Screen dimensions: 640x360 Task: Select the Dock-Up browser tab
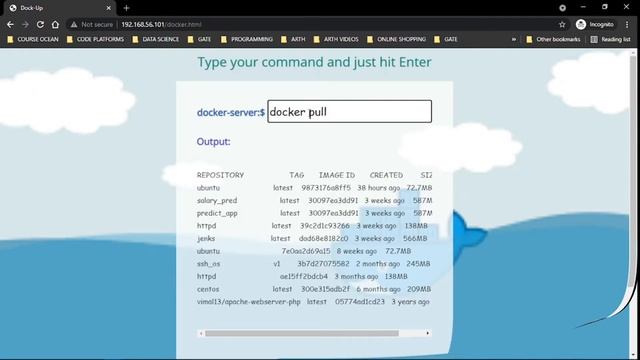(60, 8)
